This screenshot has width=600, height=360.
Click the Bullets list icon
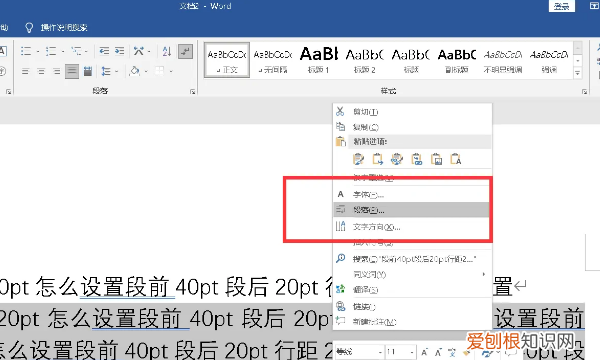coord(26,51)
